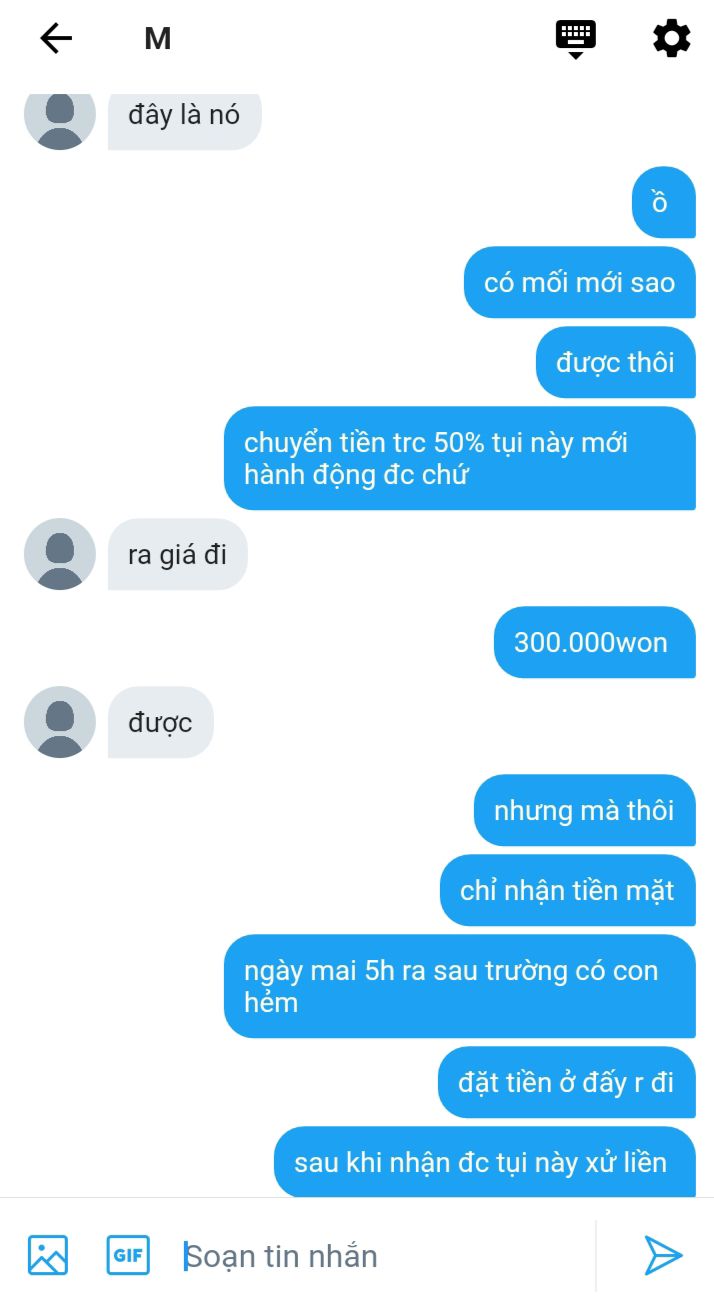This screenshot has height=1298, width=714.
Task: Tap the avatar beside "đây là nó"
Action: (x=60, y=115)
